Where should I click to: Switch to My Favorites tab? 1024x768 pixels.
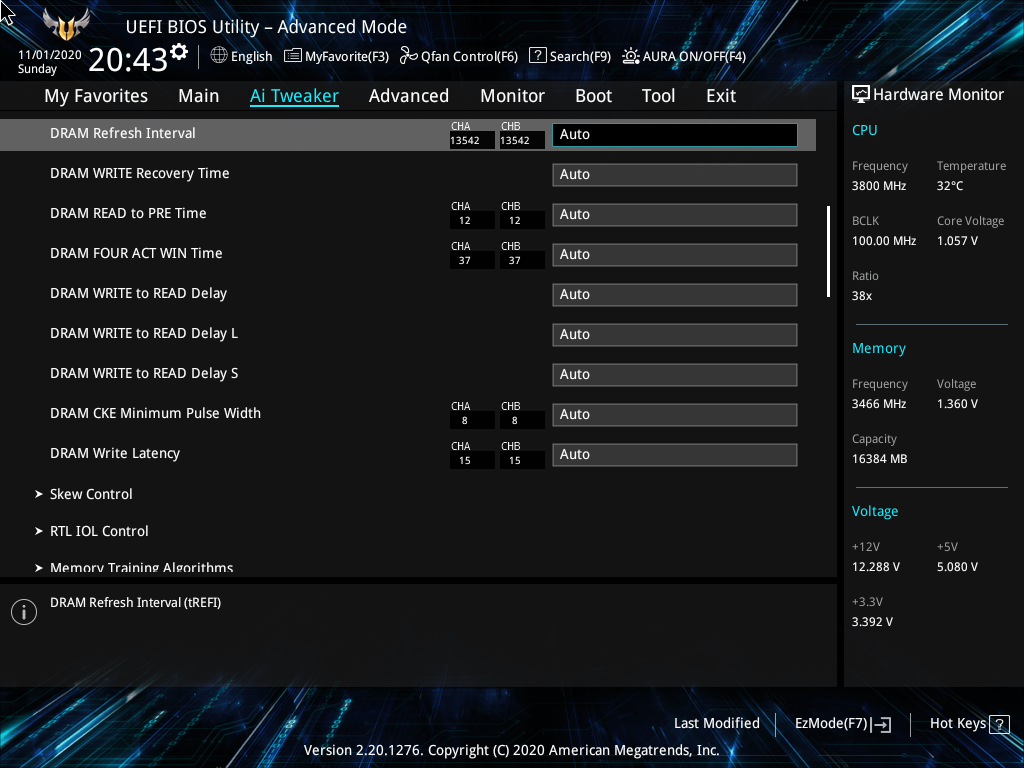[x=96, y=95]
